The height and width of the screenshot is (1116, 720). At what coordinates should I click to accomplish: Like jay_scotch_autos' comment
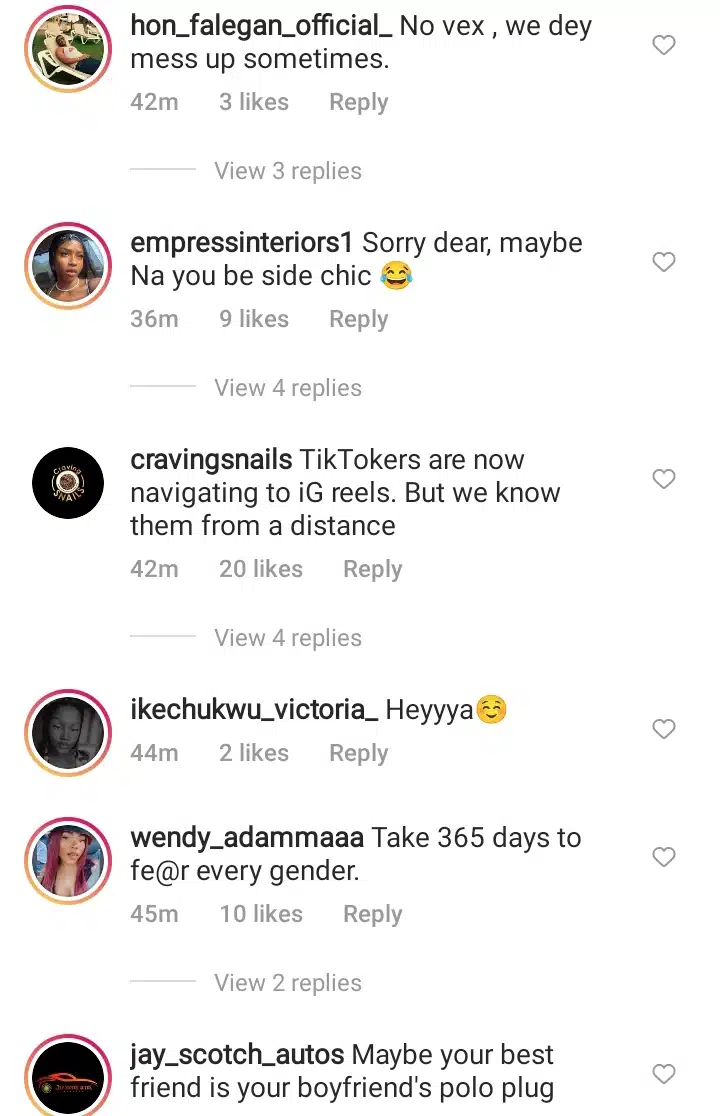point(664,1074)
